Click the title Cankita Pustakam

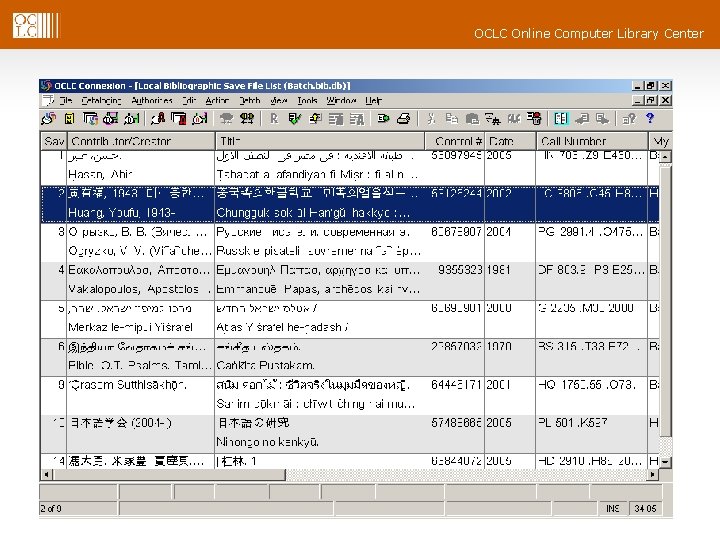265,366
